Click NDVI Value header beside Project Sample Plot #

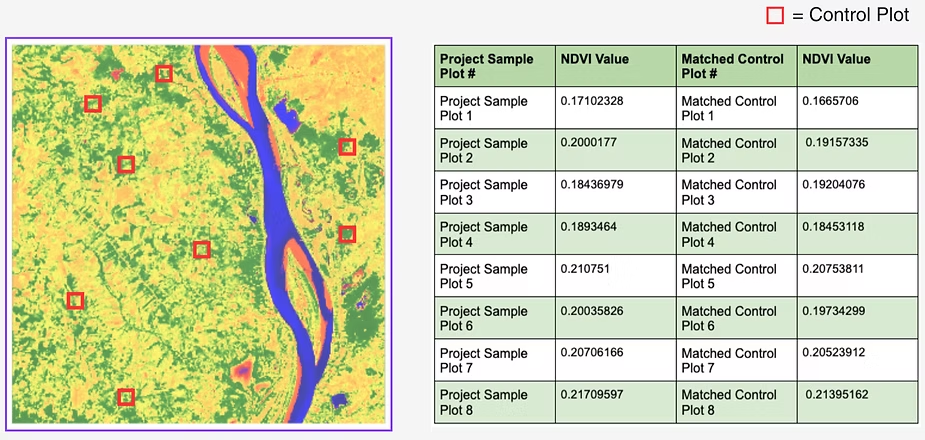(x=615, y=66)
